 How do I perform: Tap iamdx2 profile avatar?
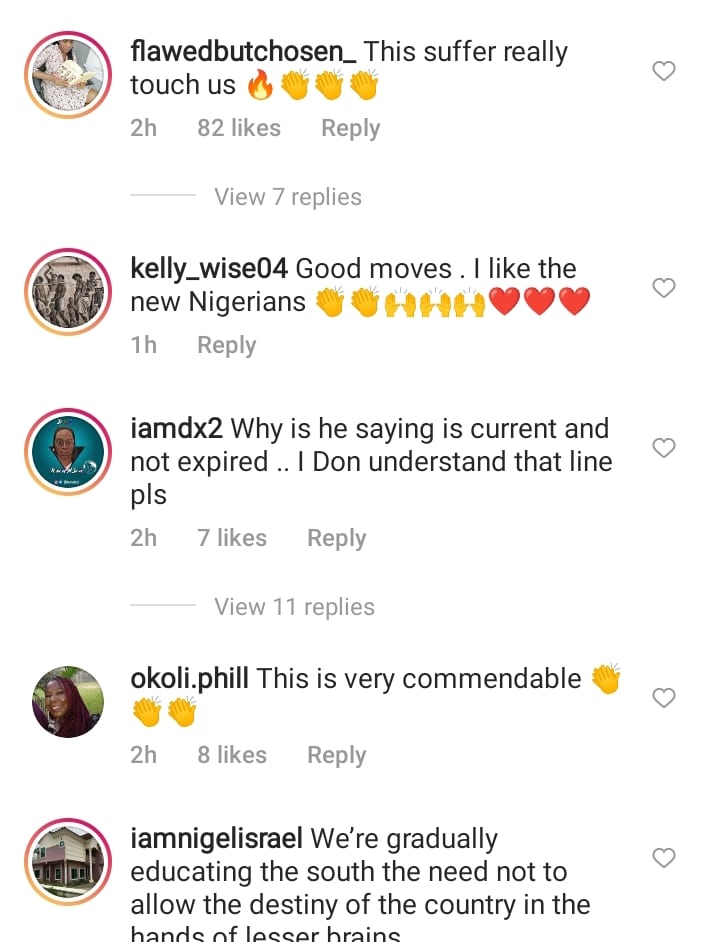(x=68, y=452)
